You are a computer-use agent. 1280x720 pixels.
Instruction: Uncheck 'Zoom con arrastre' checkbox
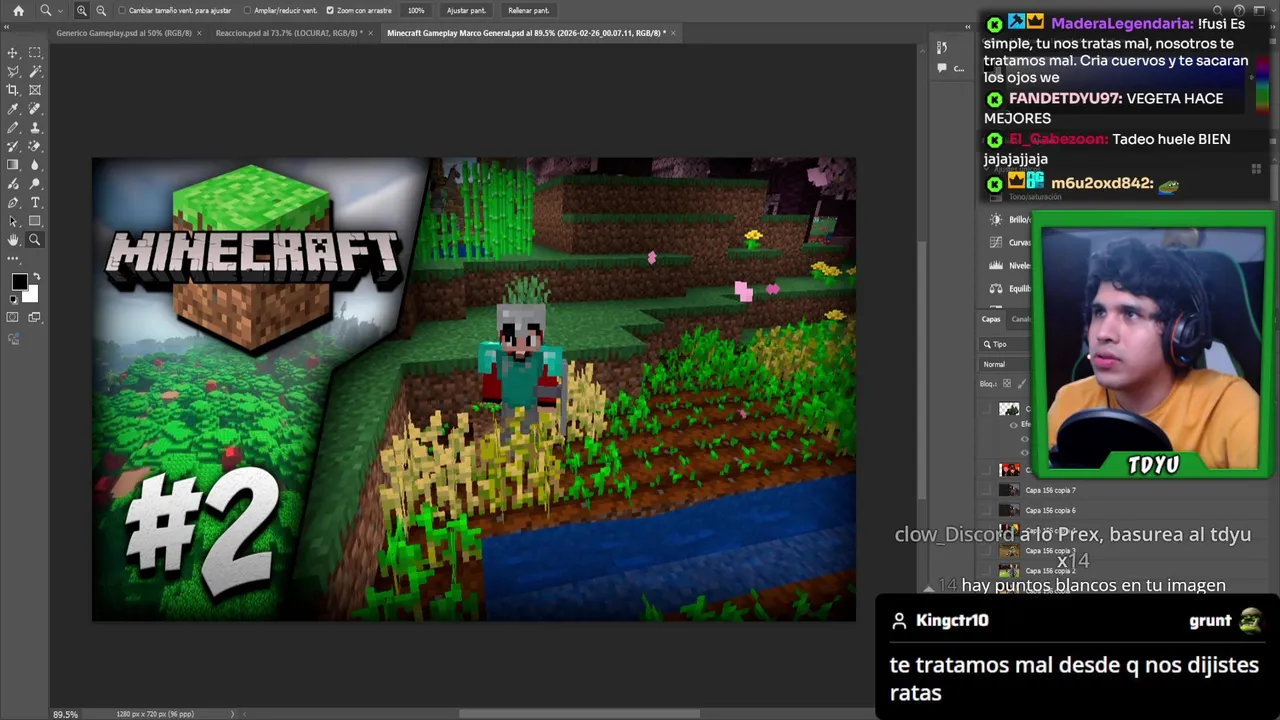coord(330,11)
